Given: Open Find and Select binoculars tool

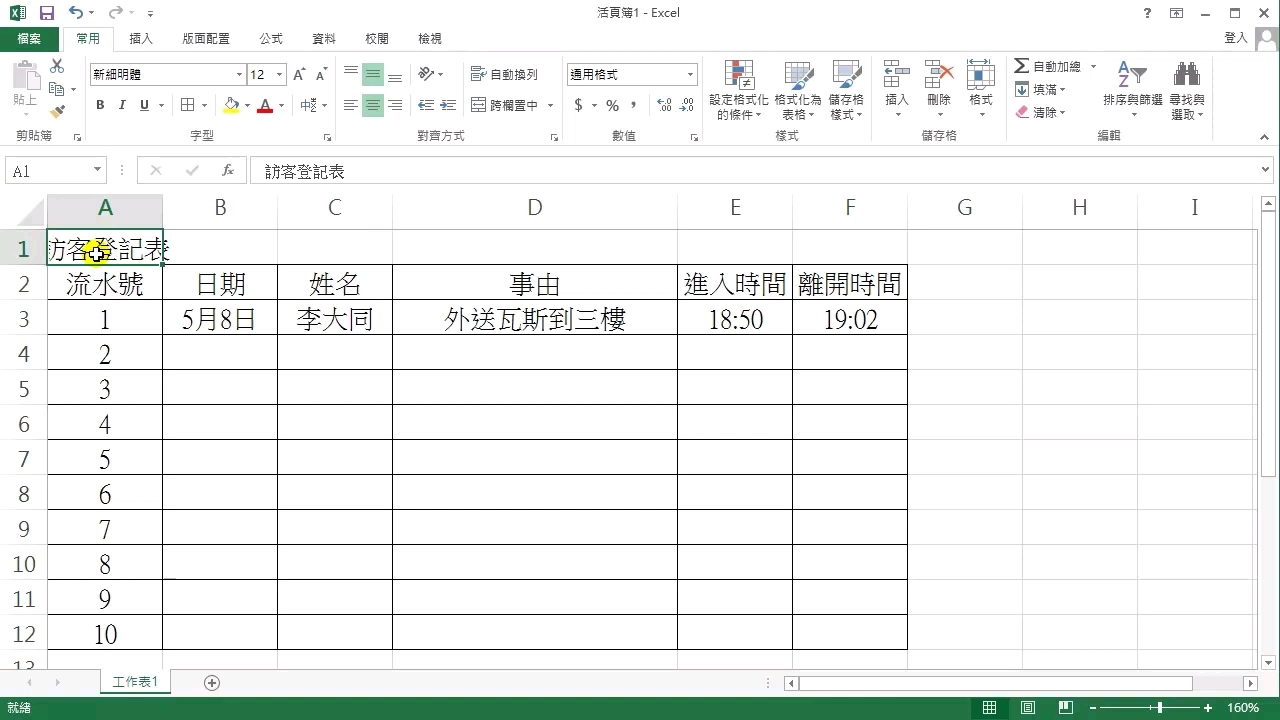Looking at the screenshot, I should tap(1187, 90).
